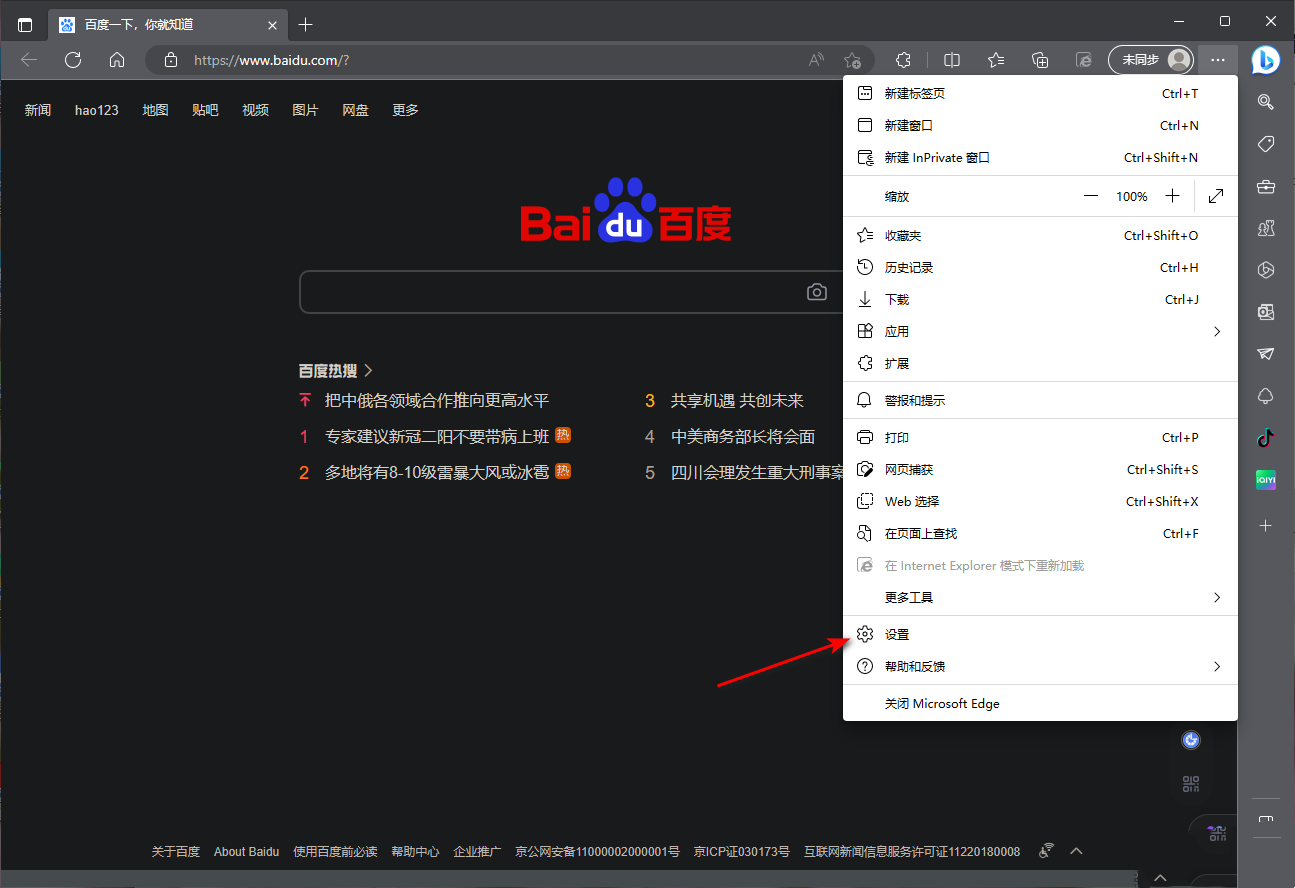Open the Bing Copilot sidebar icon
This screenshot has height=888, width=1295.
coord(1265,60)
